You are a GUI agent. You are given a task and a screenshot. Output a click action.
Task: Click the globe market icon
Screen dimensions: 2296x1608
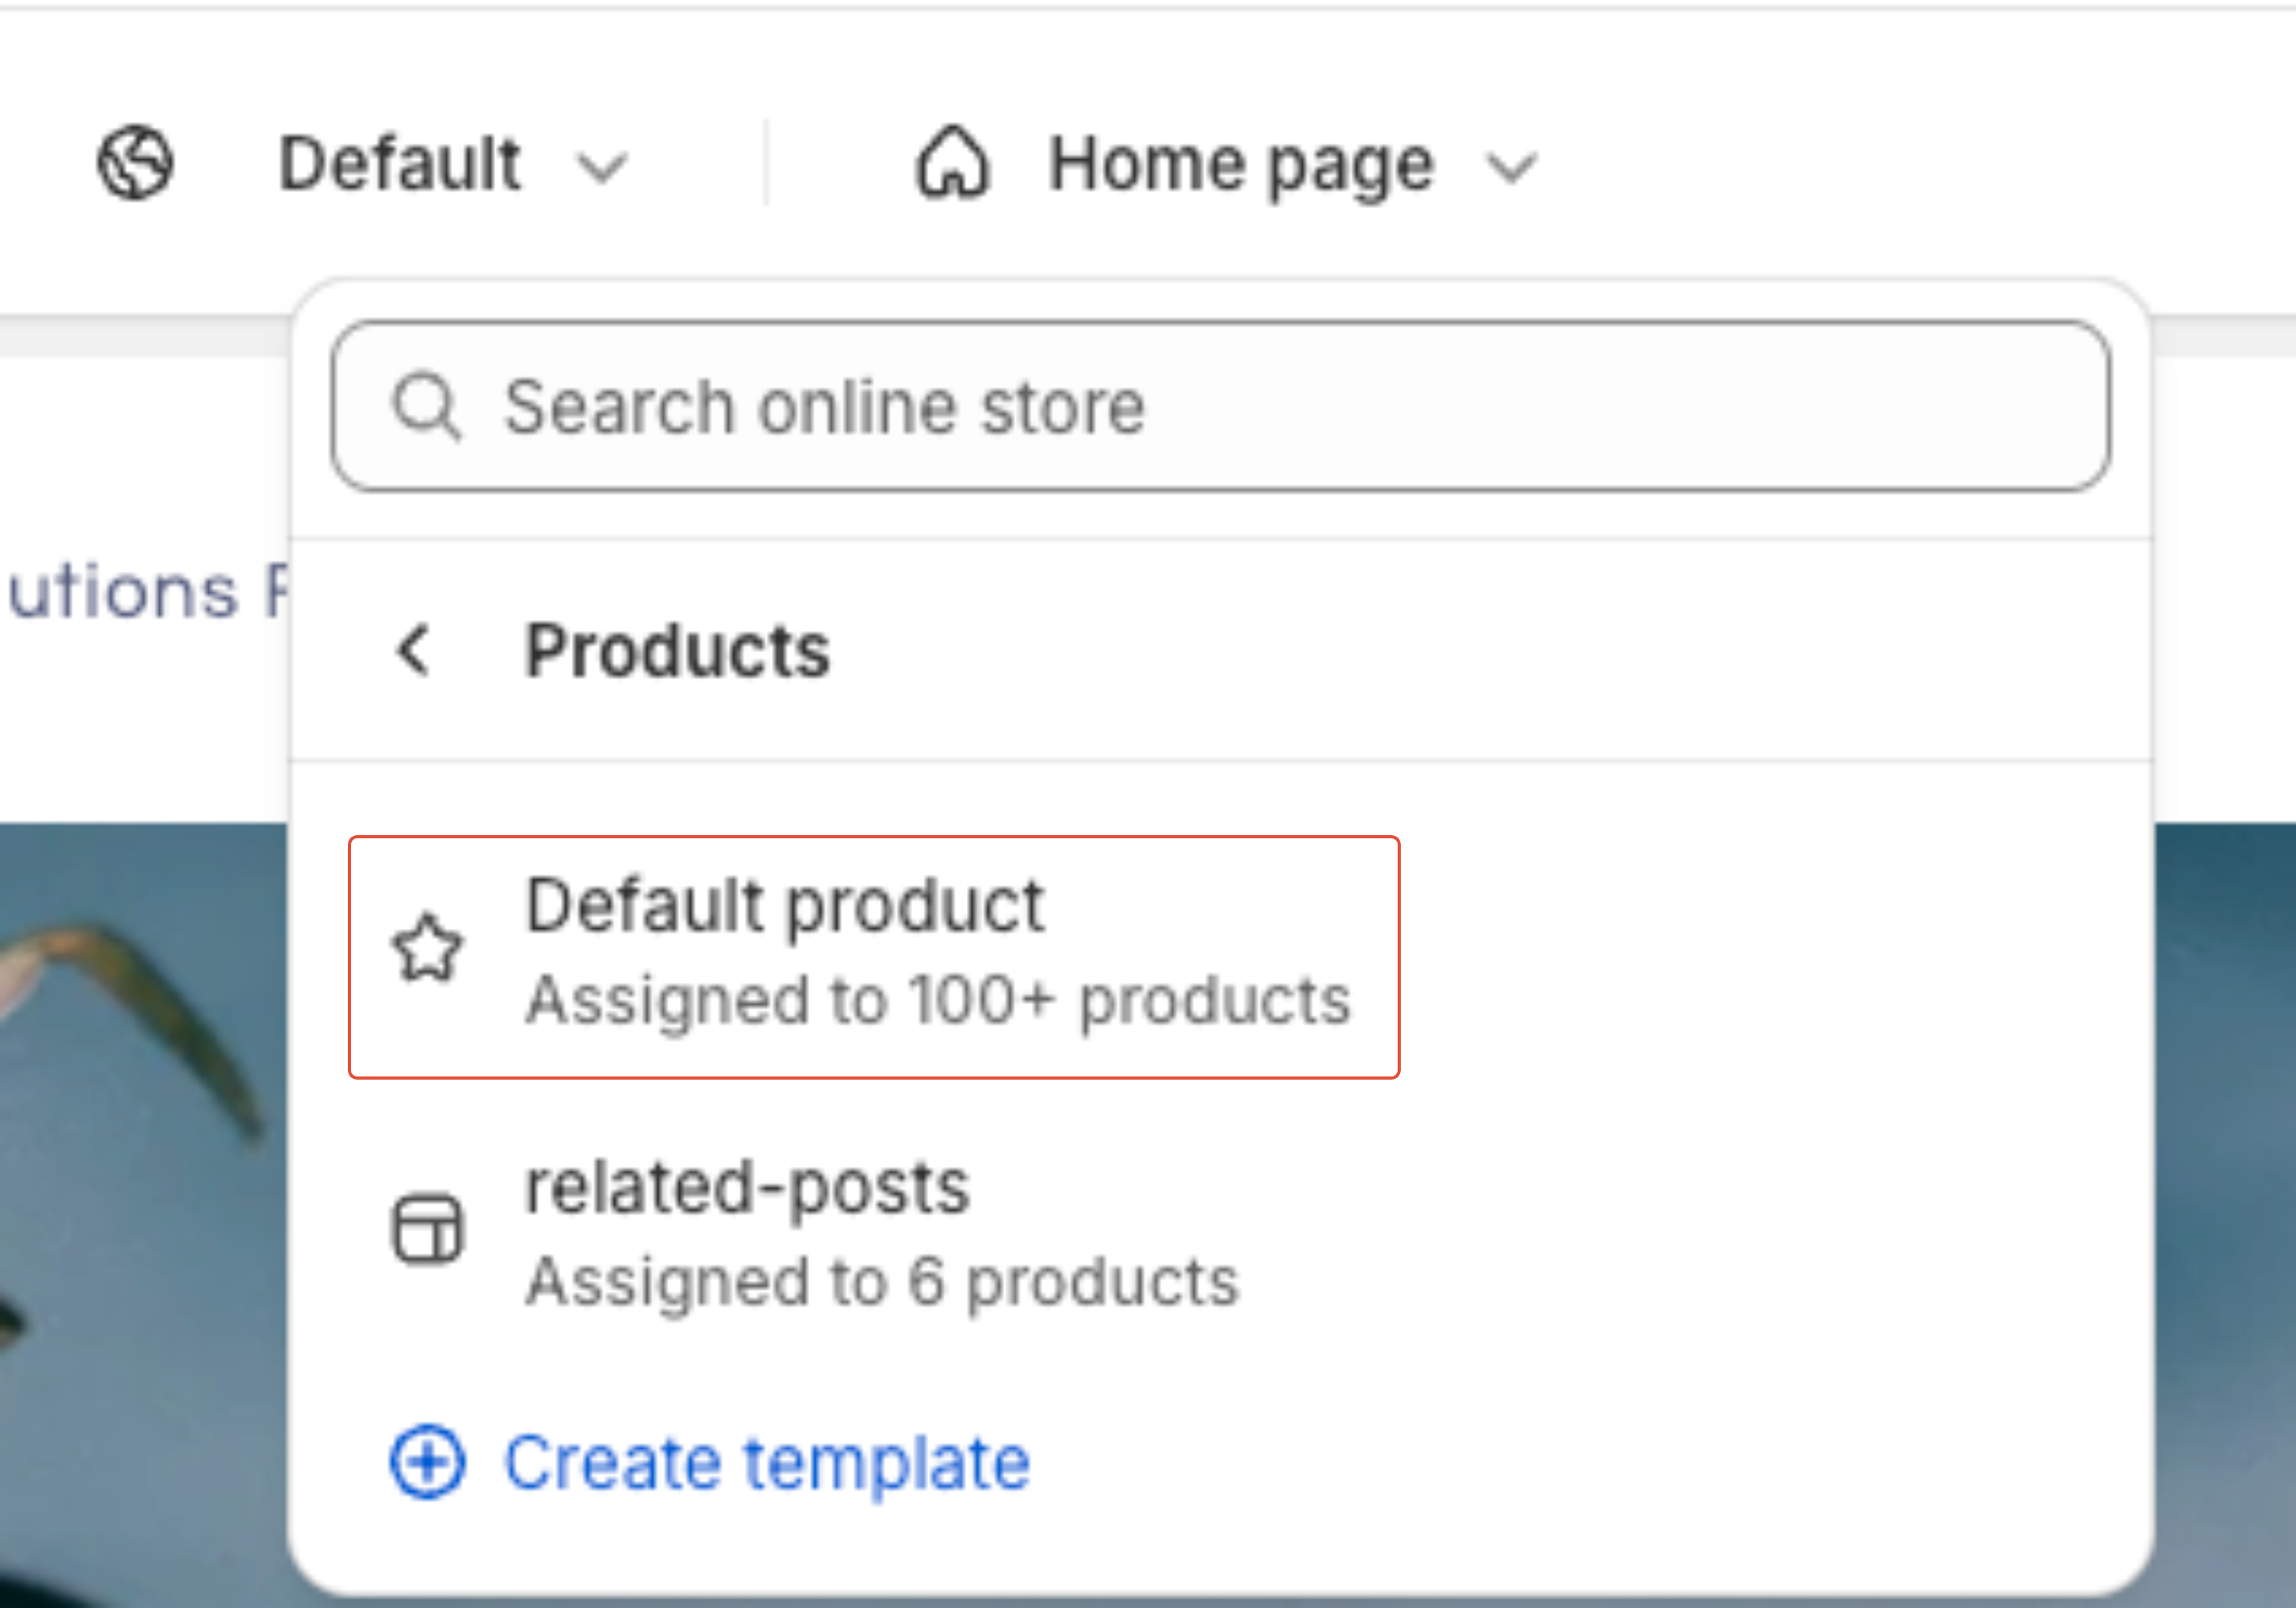[x=135, y=162]
